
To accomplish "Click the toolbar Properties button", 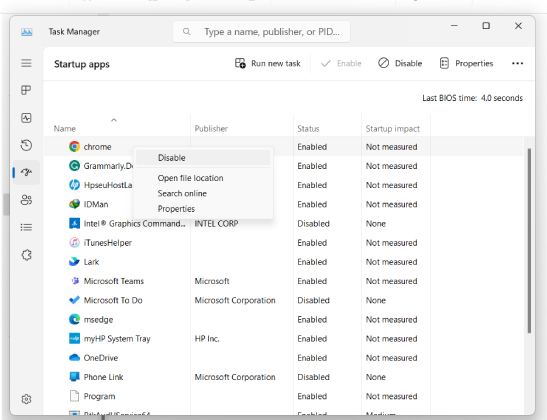I will (x=466, y=63).
